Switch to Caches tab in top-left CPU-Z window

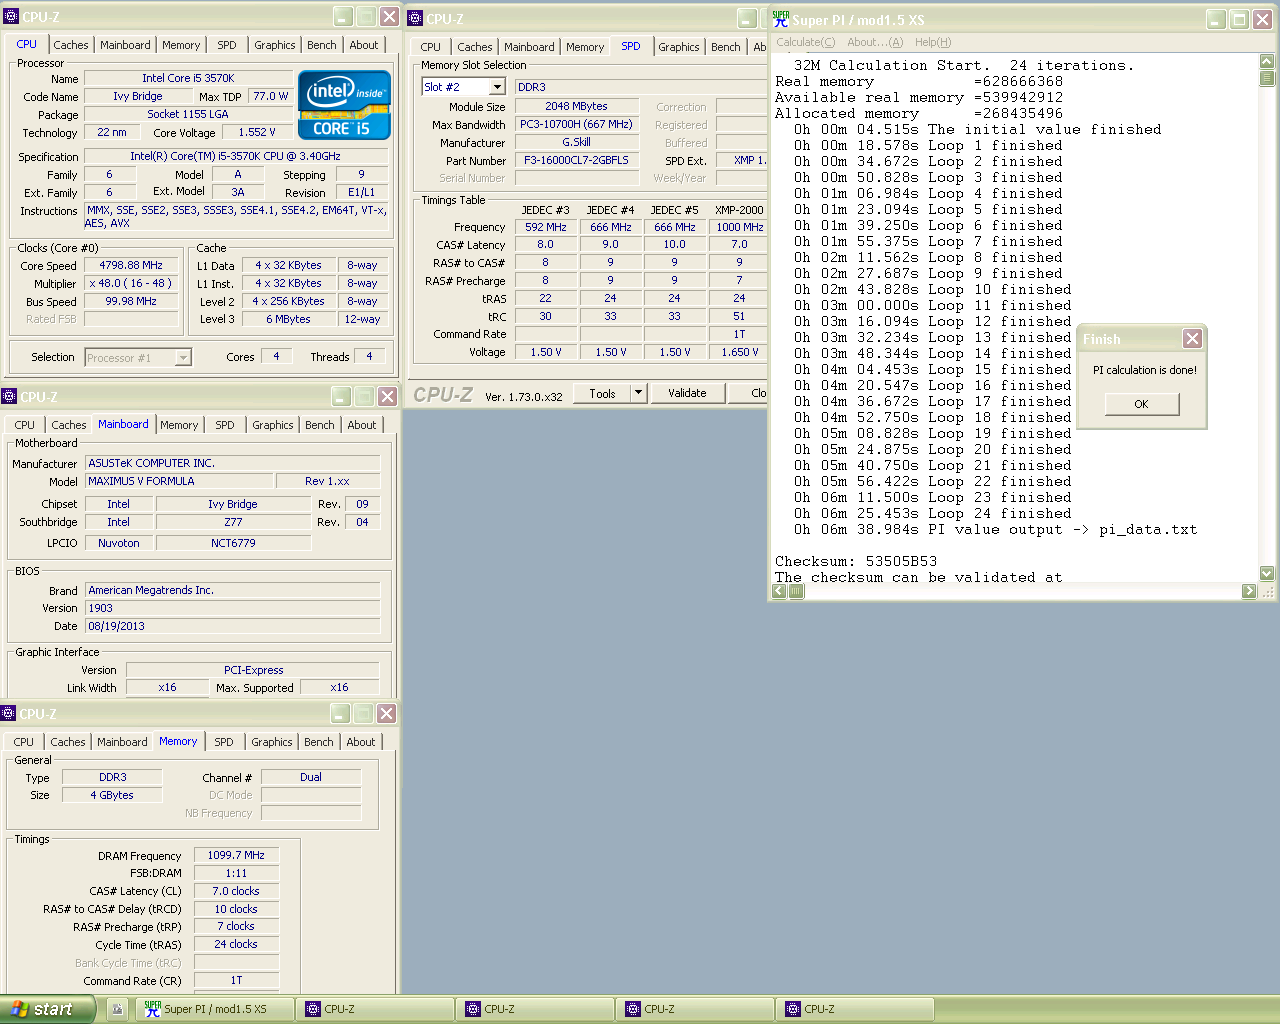tap(71, 45)
